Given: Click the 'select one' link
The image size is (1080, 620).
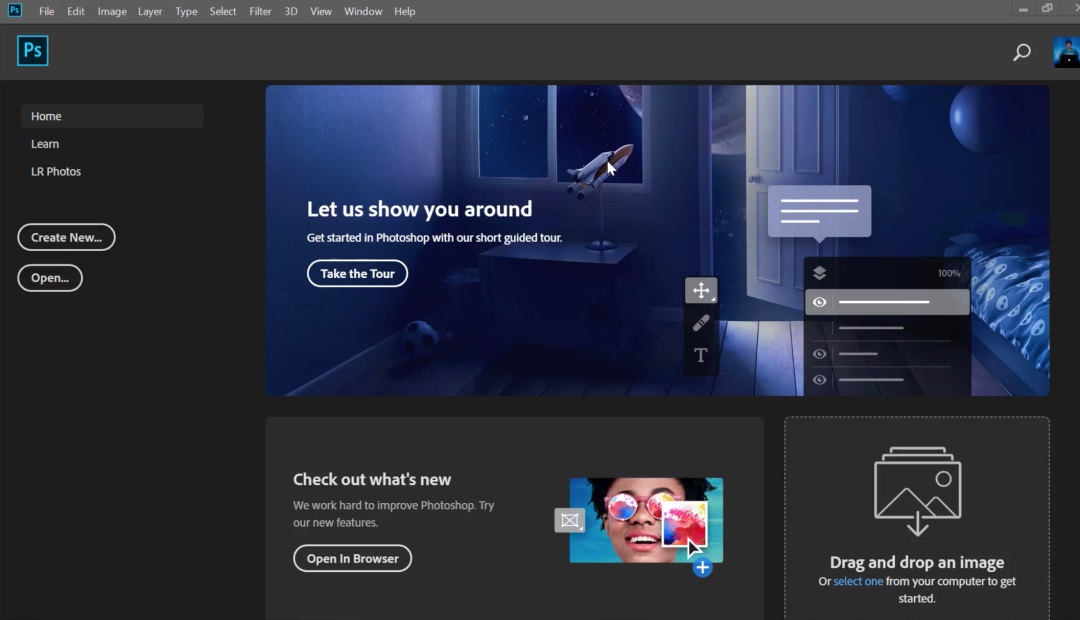Looking at the screenshot, I should (858, 581).
